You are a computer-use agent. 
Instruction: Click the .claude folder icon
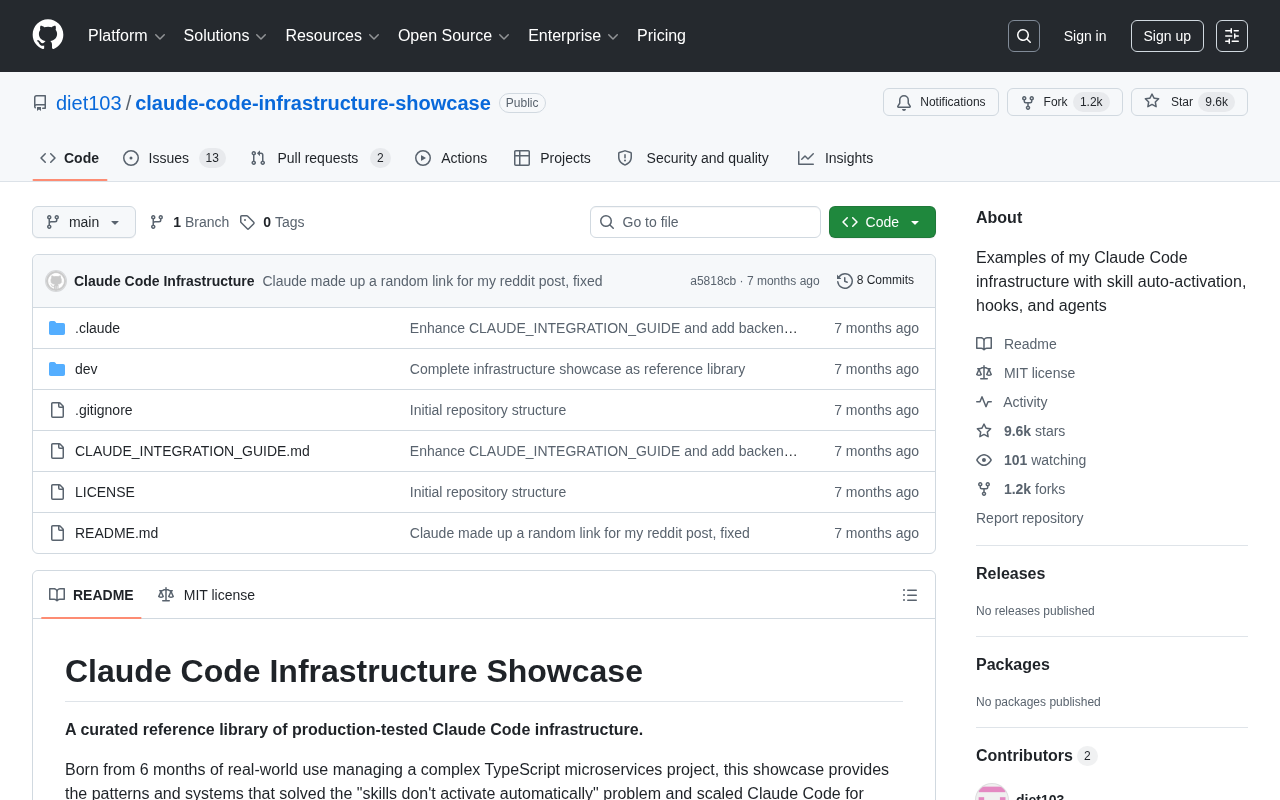point(57,328)
